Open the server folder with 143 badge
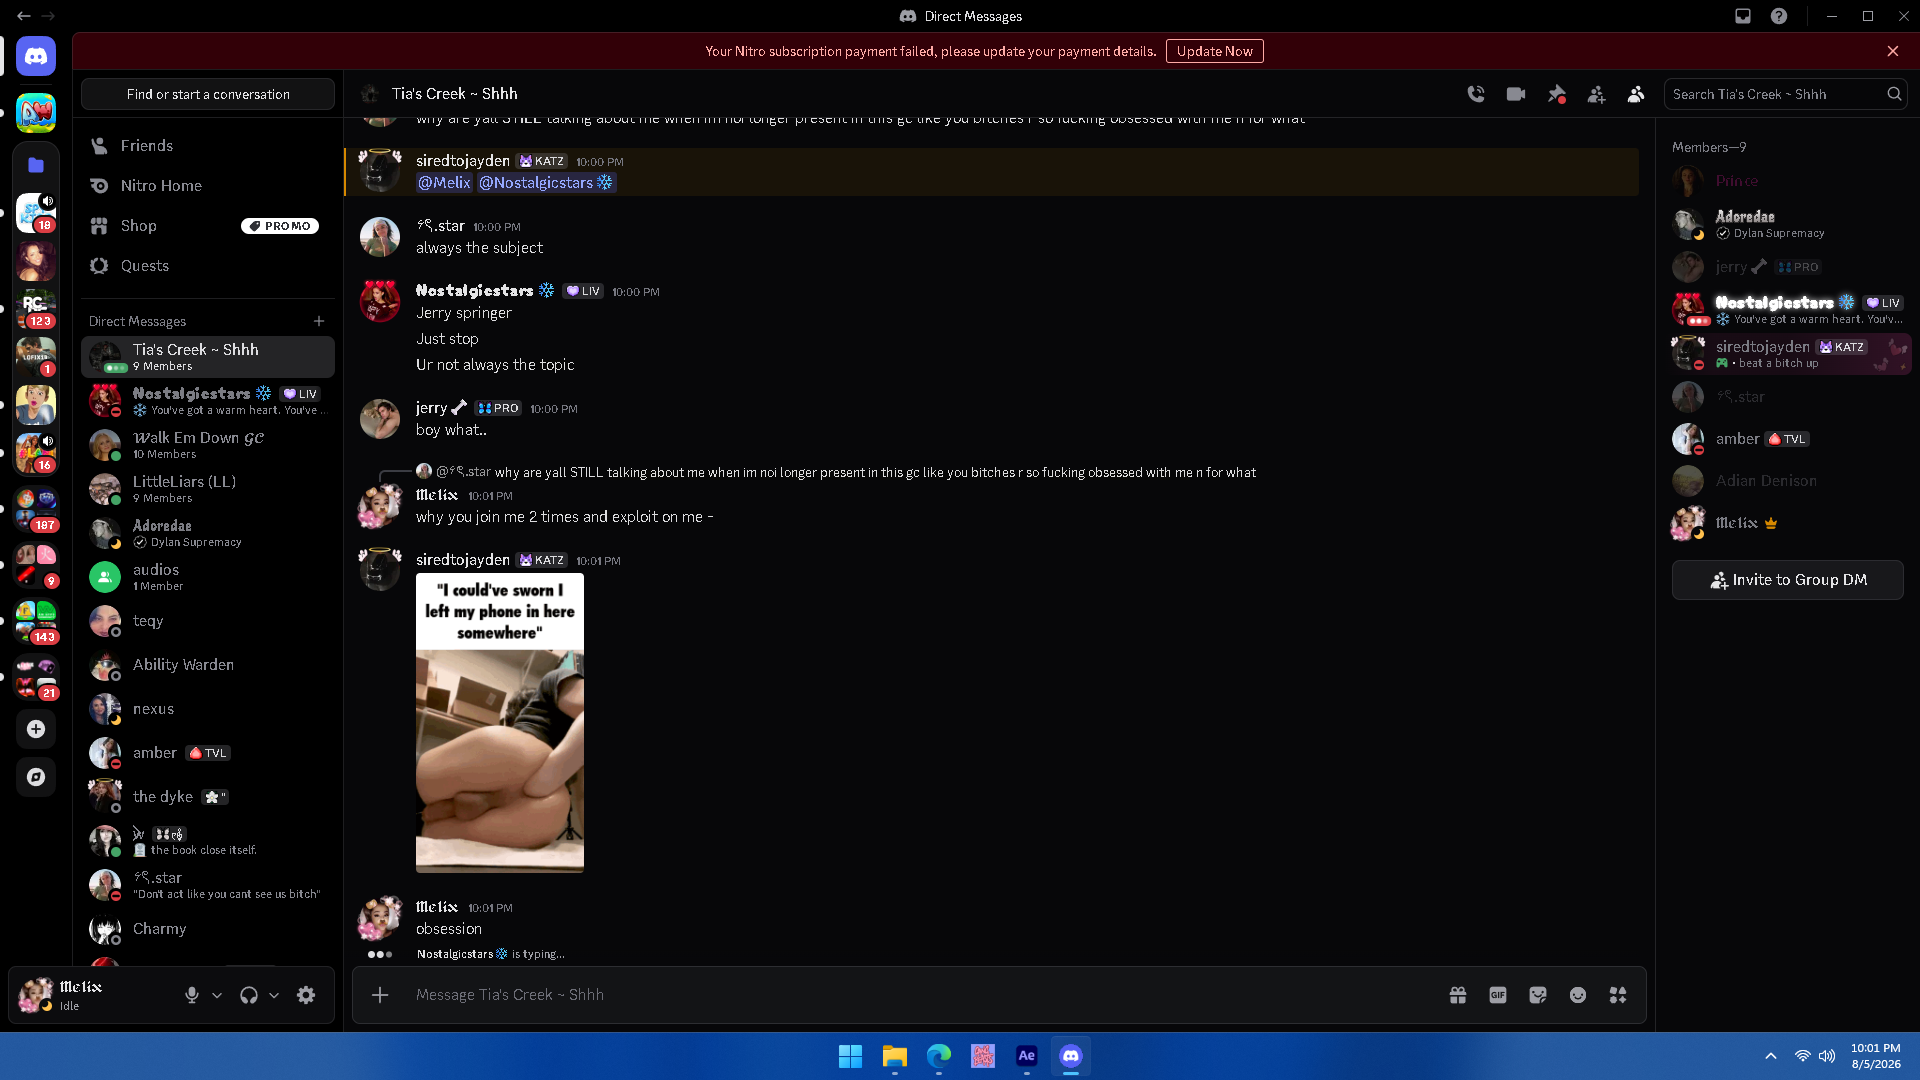Image resolution: width=1920 pixels, height=1080 pixels. 36,621
